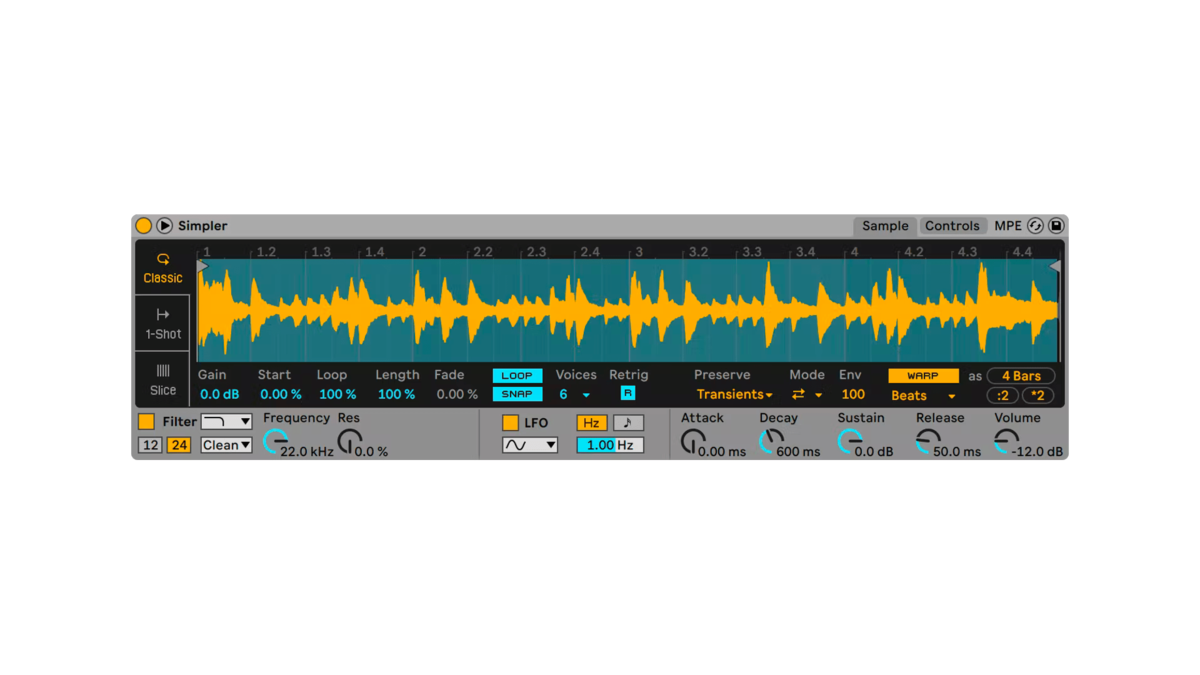
Task: Click the Release knob
Action: 928,441
